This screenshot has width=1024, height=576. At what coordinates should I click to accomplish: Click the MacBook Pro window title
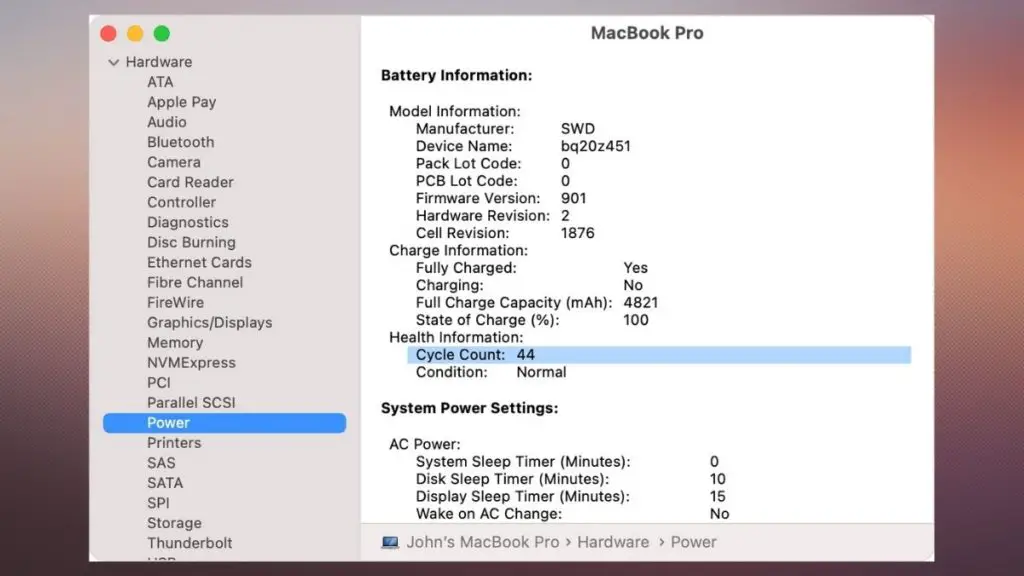tap(647, 33)
